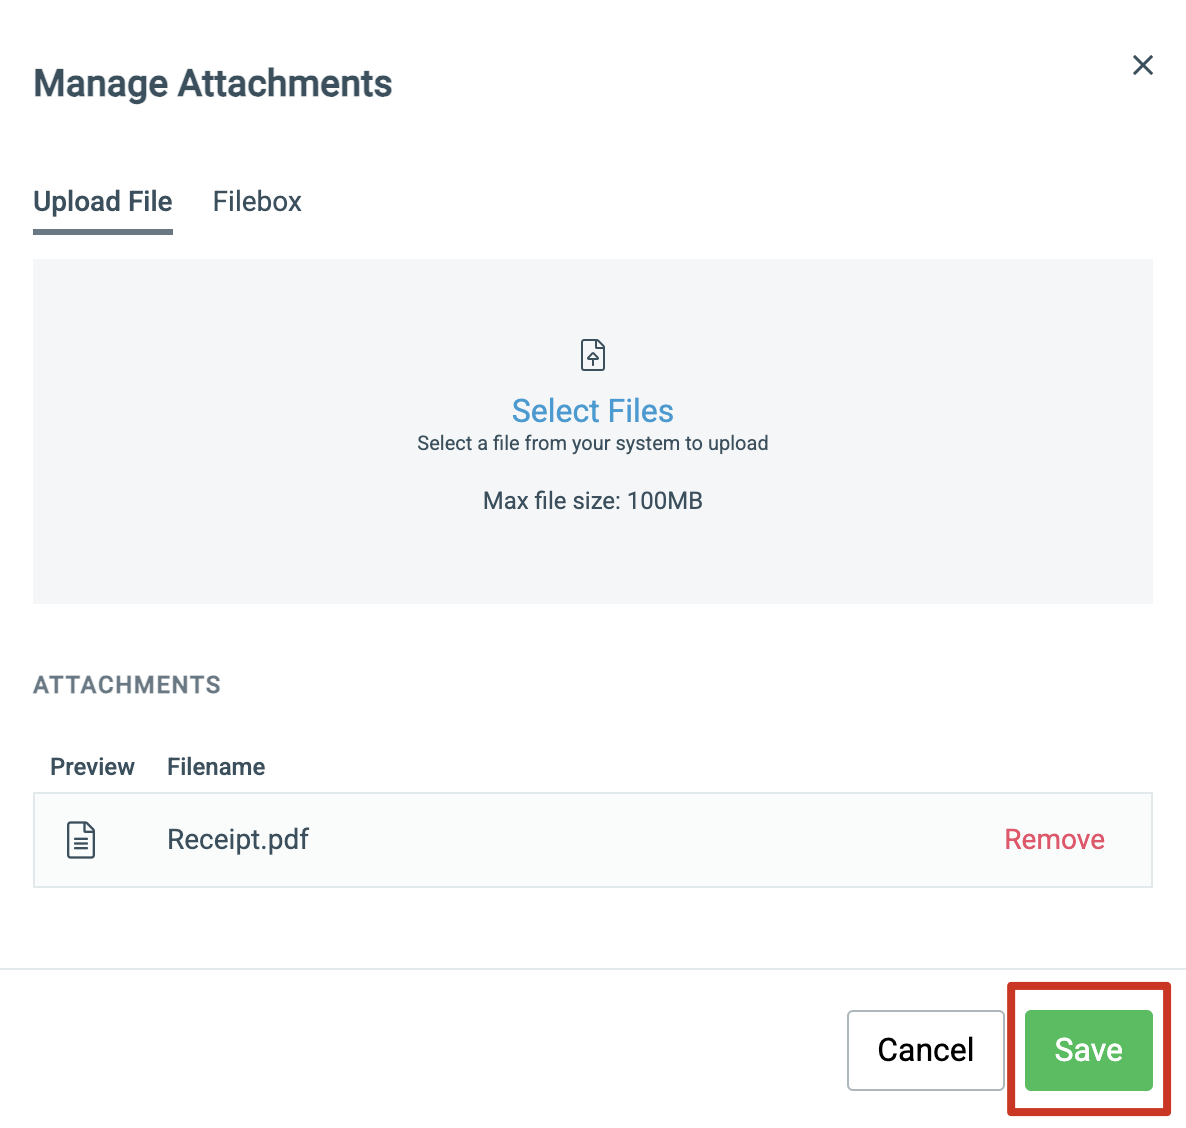Click the Manage Attachments title
The height and width of the screenshot is (1128, 1186).
pos(213,83)
